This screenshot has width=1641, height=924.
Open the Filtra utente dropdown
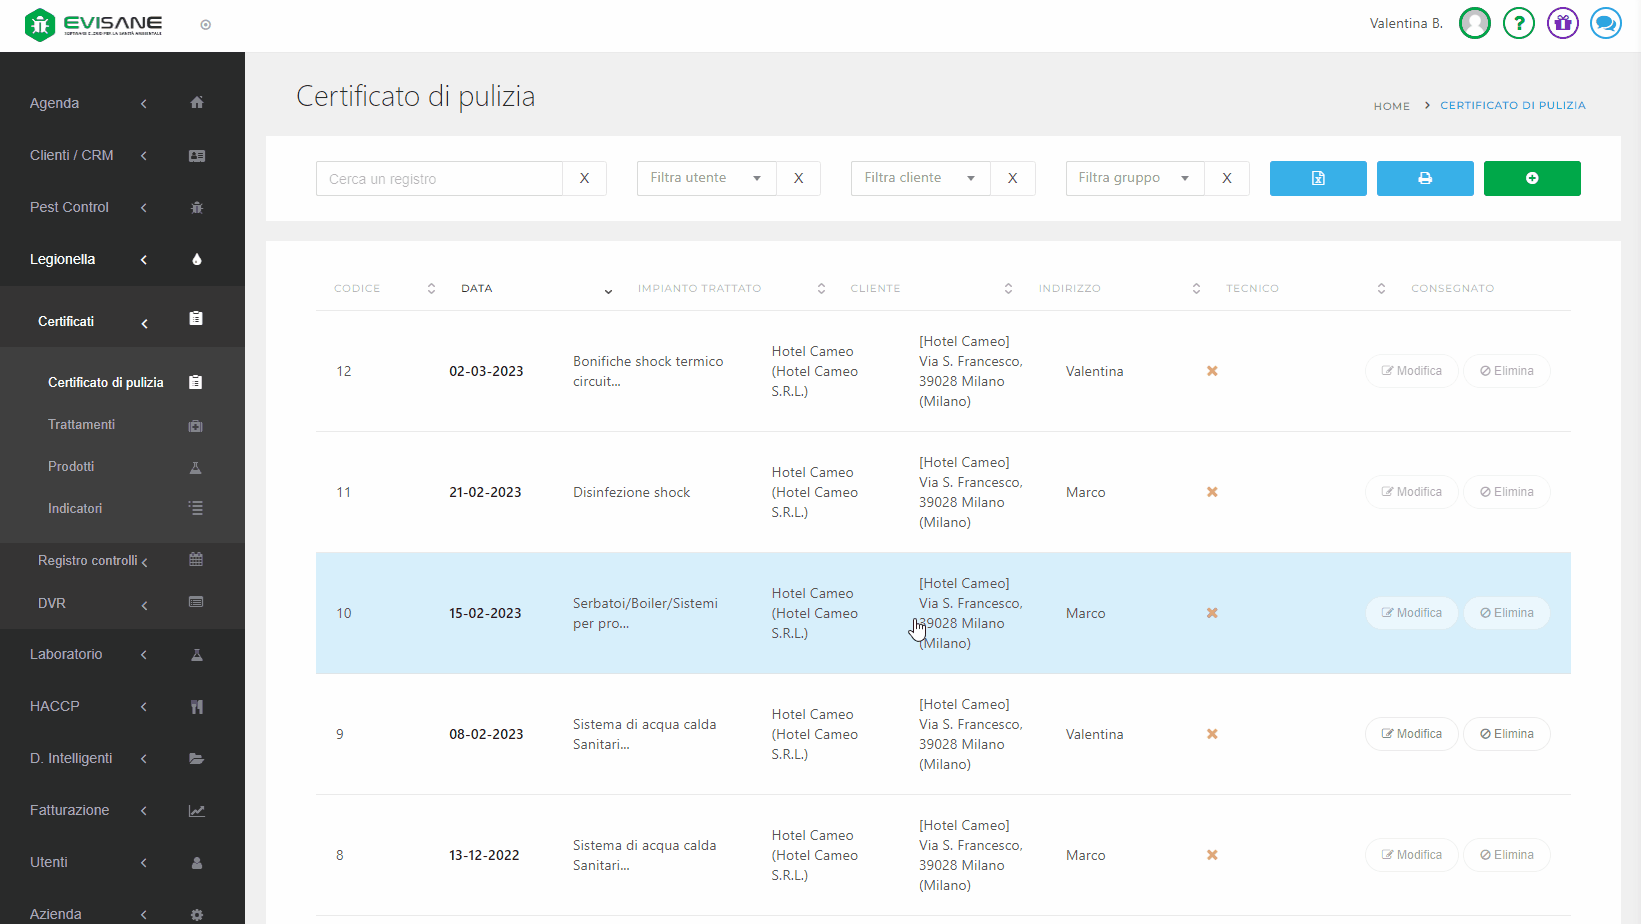[x=706, y=178]
